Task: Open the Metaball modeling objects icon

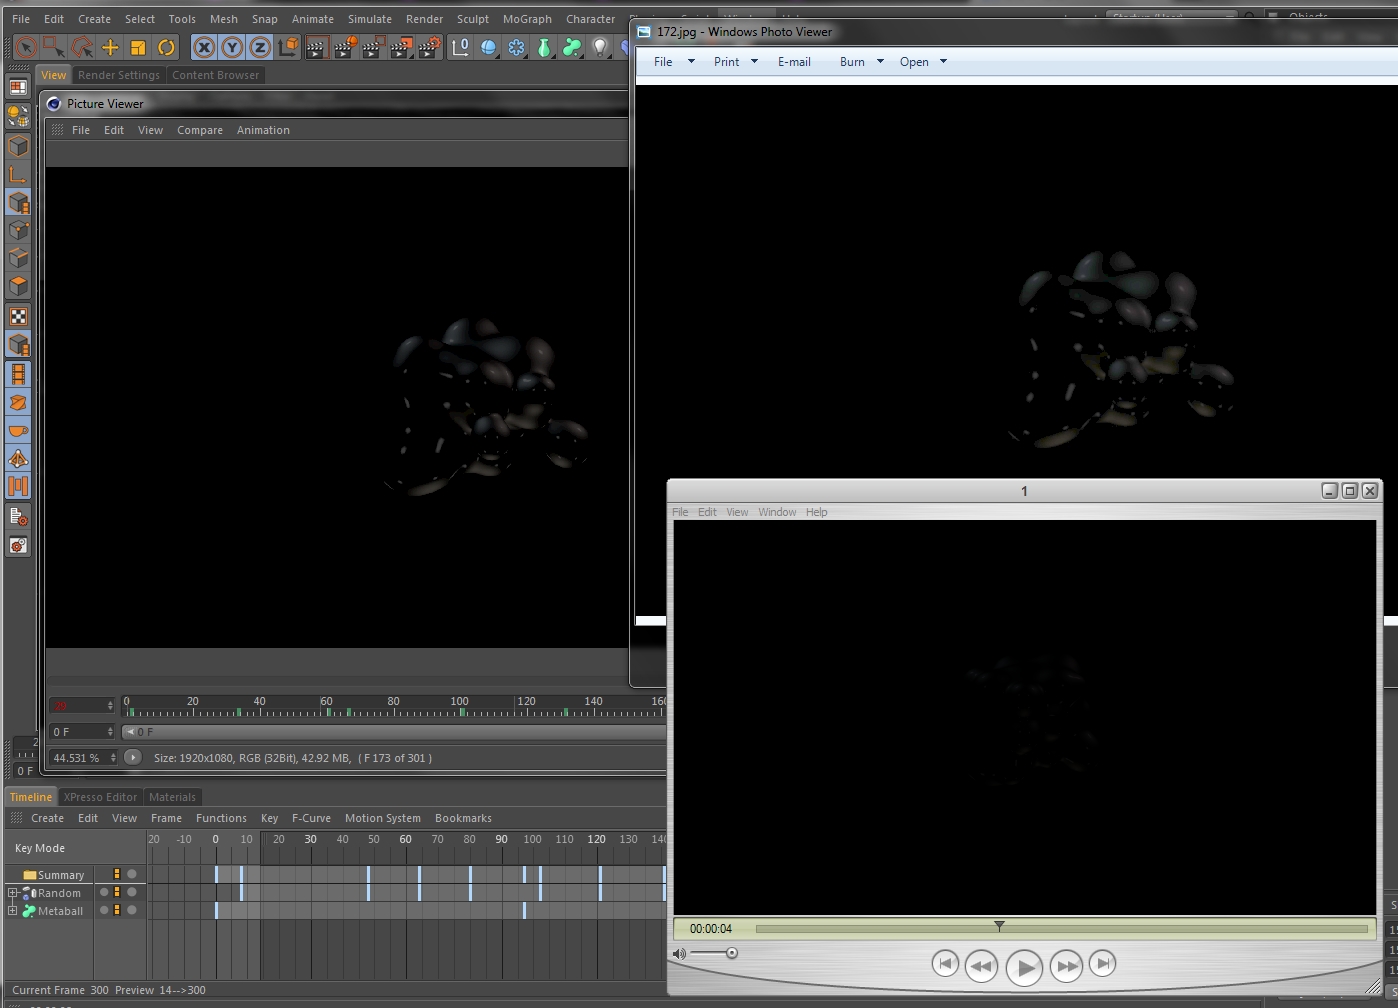Action: pos(572,47)
